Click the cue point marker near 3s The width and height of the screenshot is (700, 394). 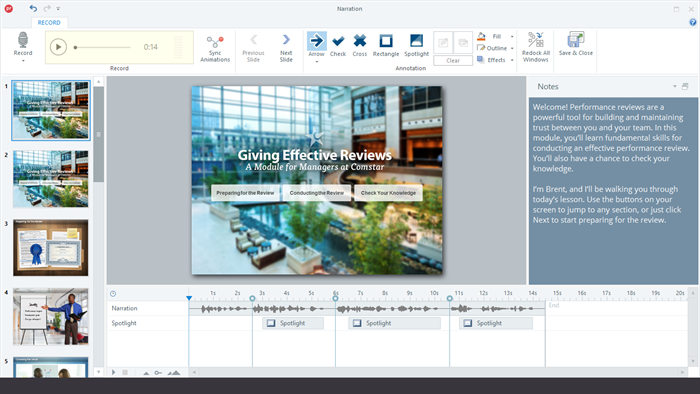pos(252,298)
